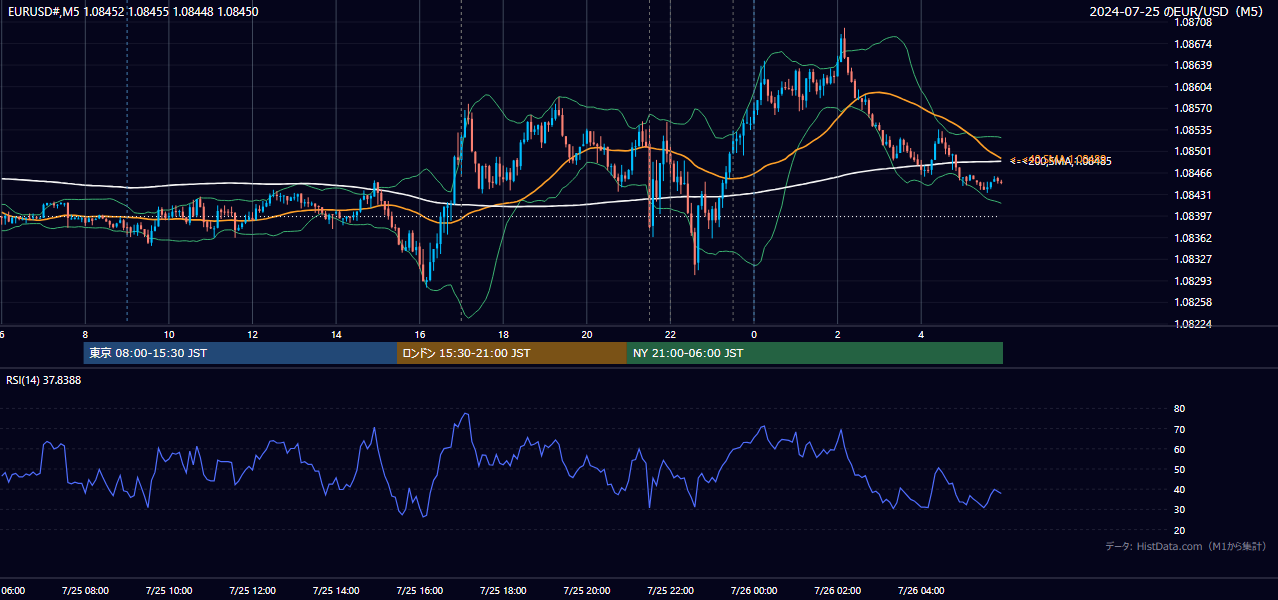Click the 1.08362 price axis label
The height and width of the screenshot is (600, 1278).
(1193, 238)
